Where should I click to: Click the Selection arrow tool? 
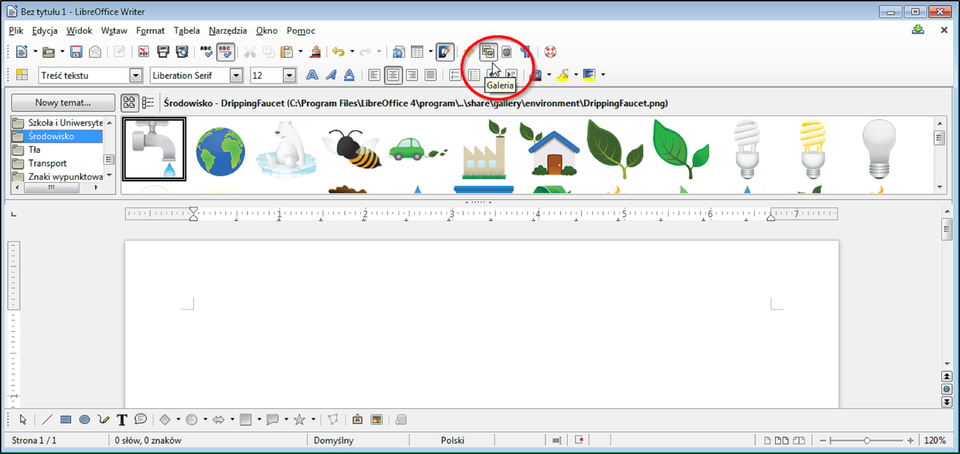[x=23, y=420]
